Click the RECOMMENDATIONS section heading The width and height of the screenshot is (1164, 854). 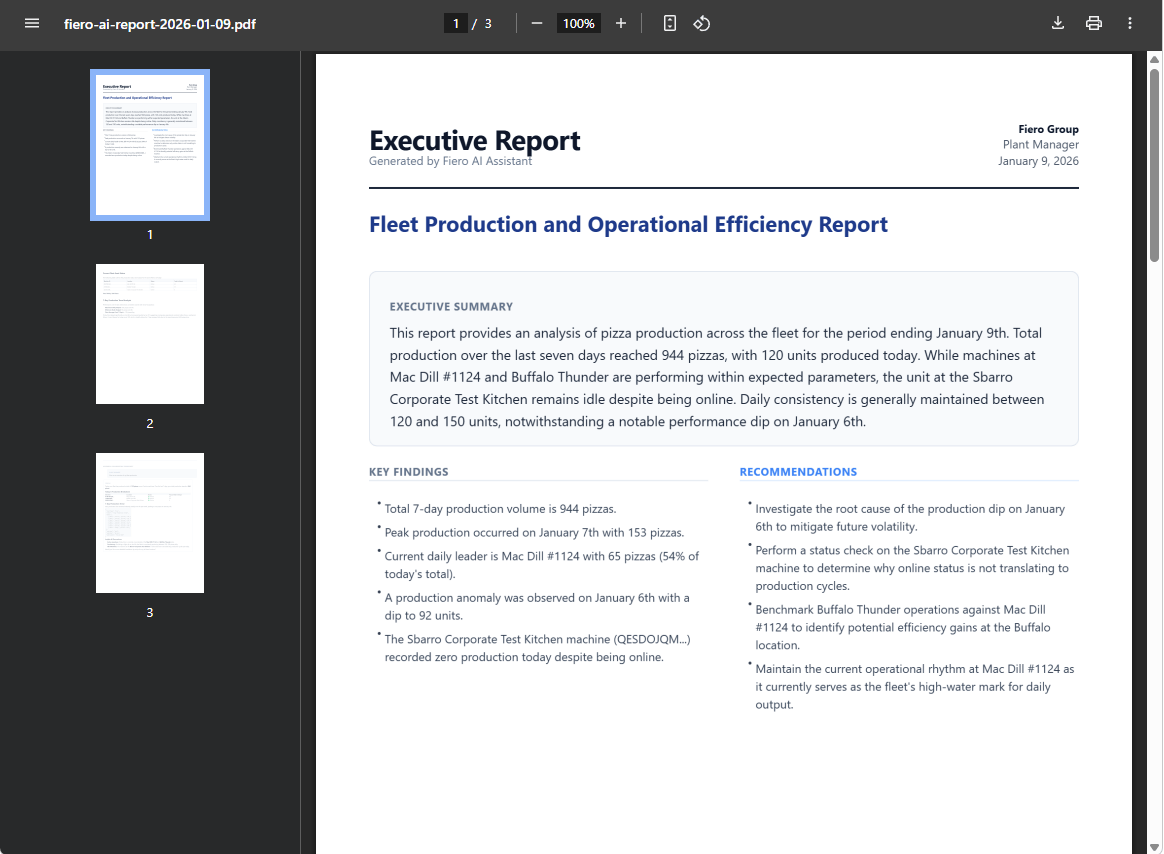click(x=798, y=472)
